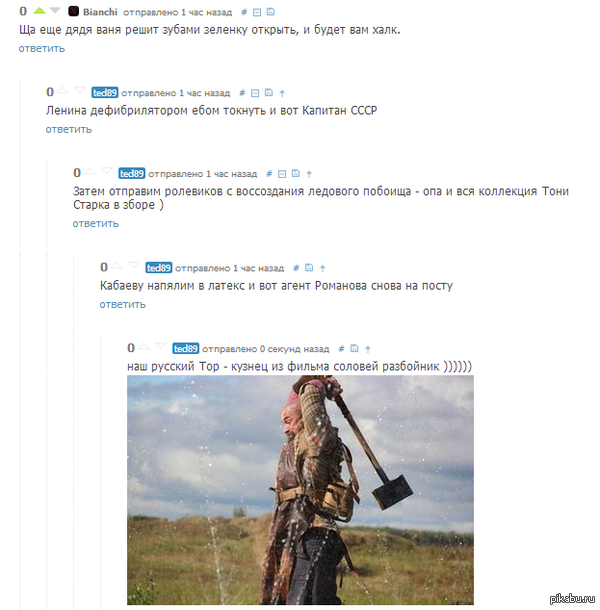Upvote the Капитан СССР comment
Screen dimensions: 600x610
click(63, 91)
